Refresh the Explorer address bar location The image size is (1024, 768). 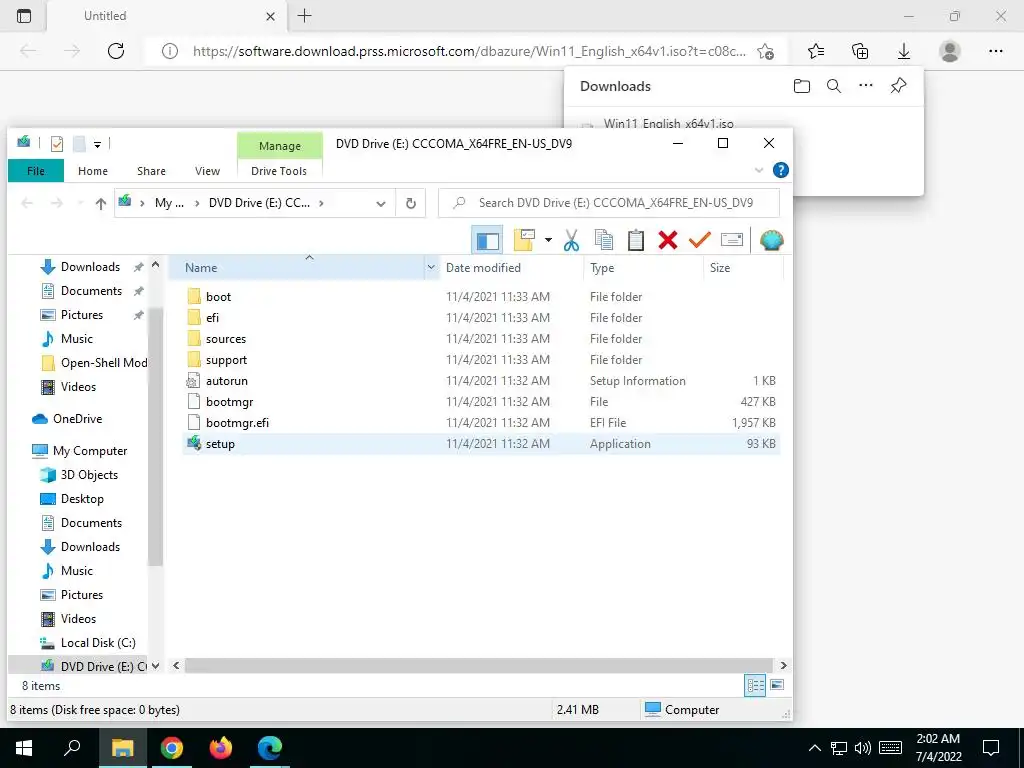coord(411,203)
